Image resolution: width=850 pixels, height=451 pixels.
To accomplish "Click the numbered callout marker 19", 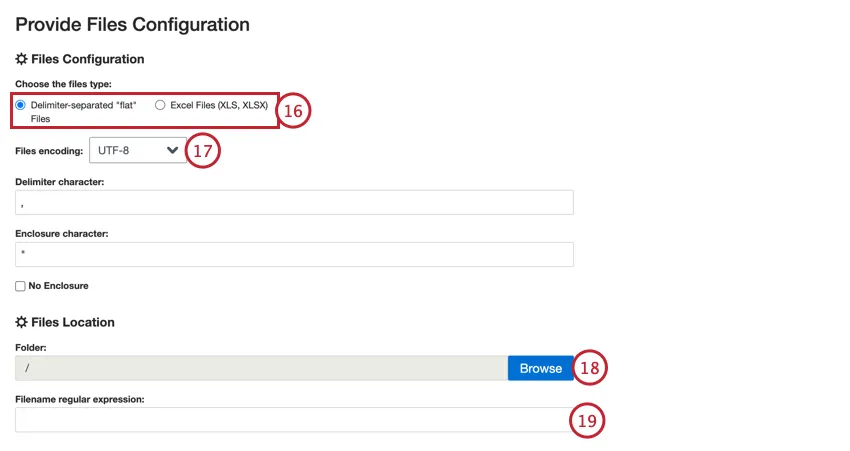I will (x=587, y=421).
